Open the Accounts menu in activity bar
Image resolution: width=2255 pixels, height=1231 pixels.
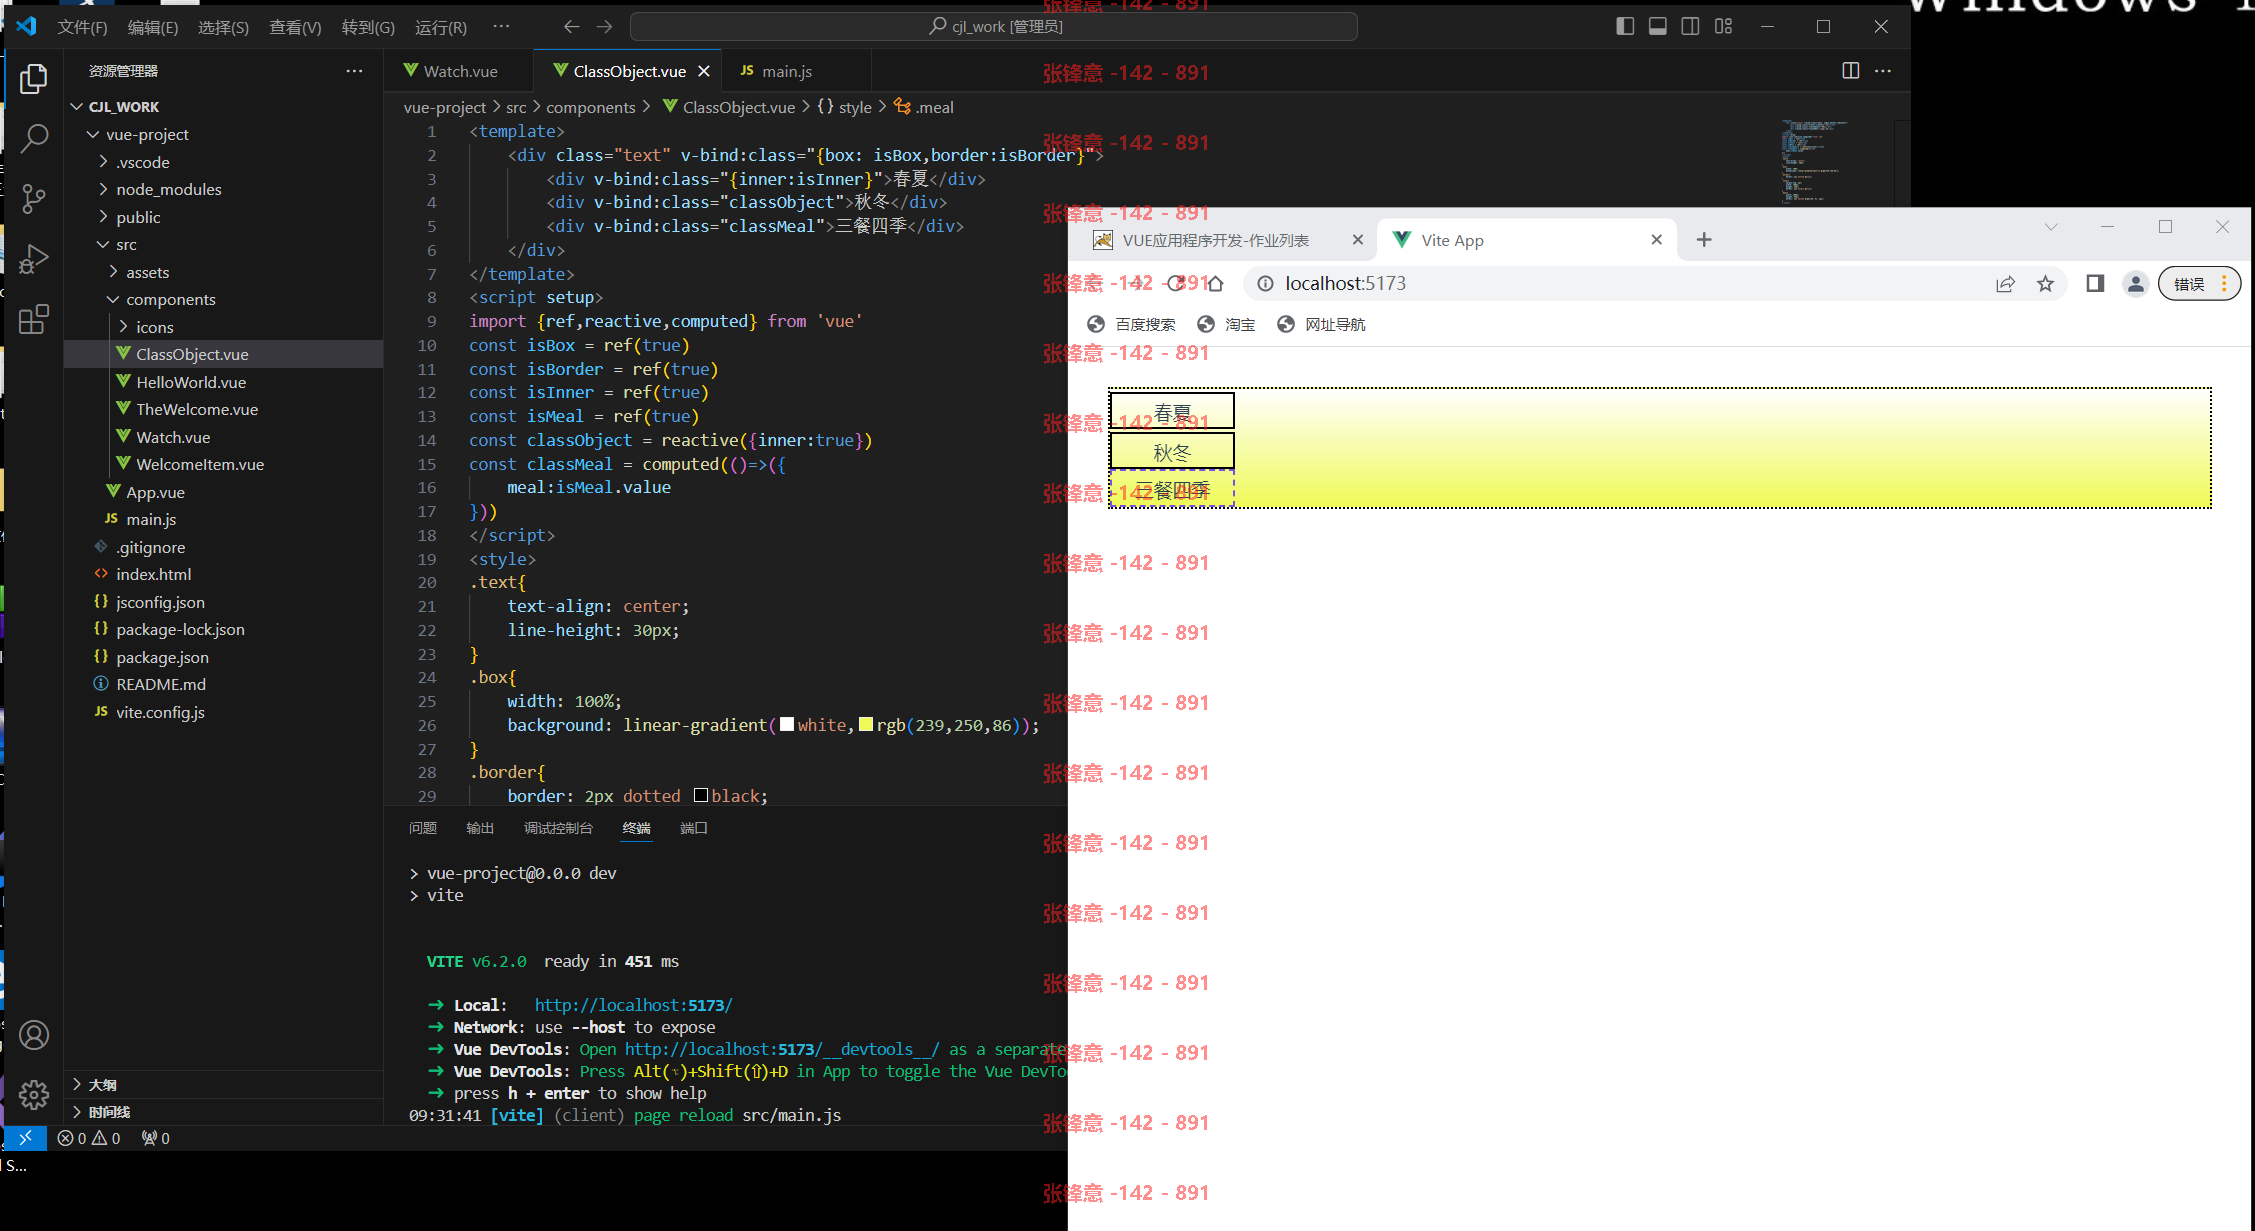34,1035
